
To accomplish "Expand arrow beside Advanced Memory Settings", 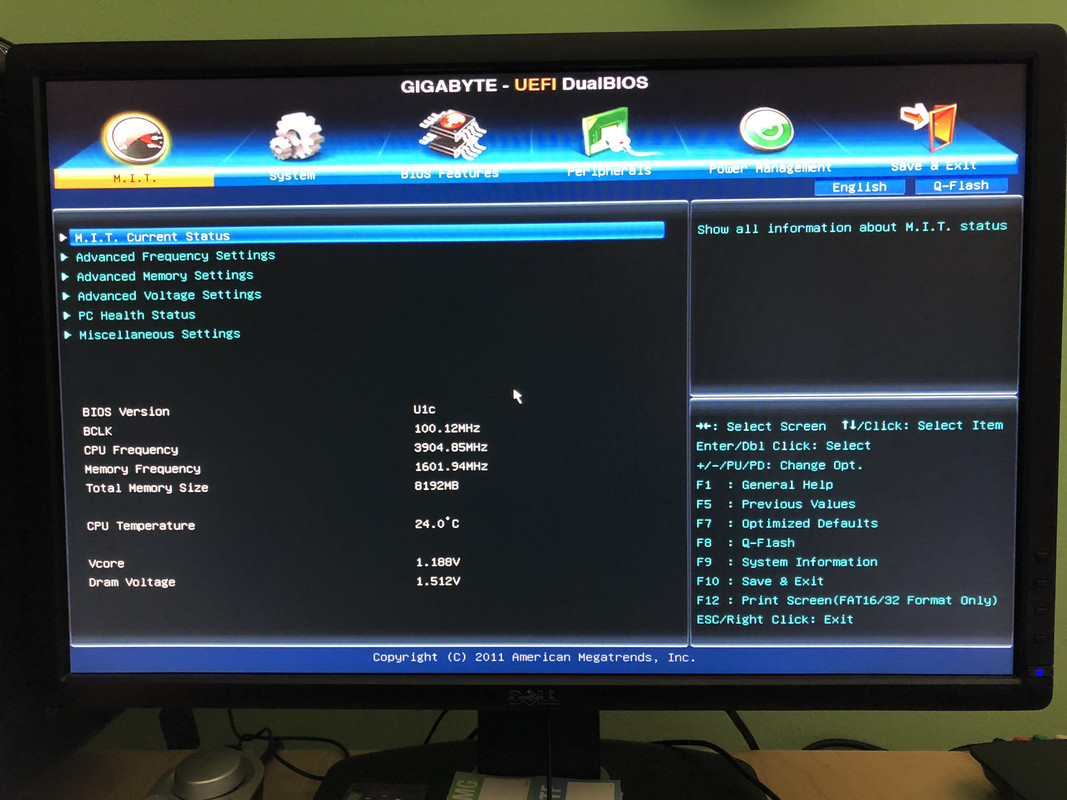I will pos(65,277).
